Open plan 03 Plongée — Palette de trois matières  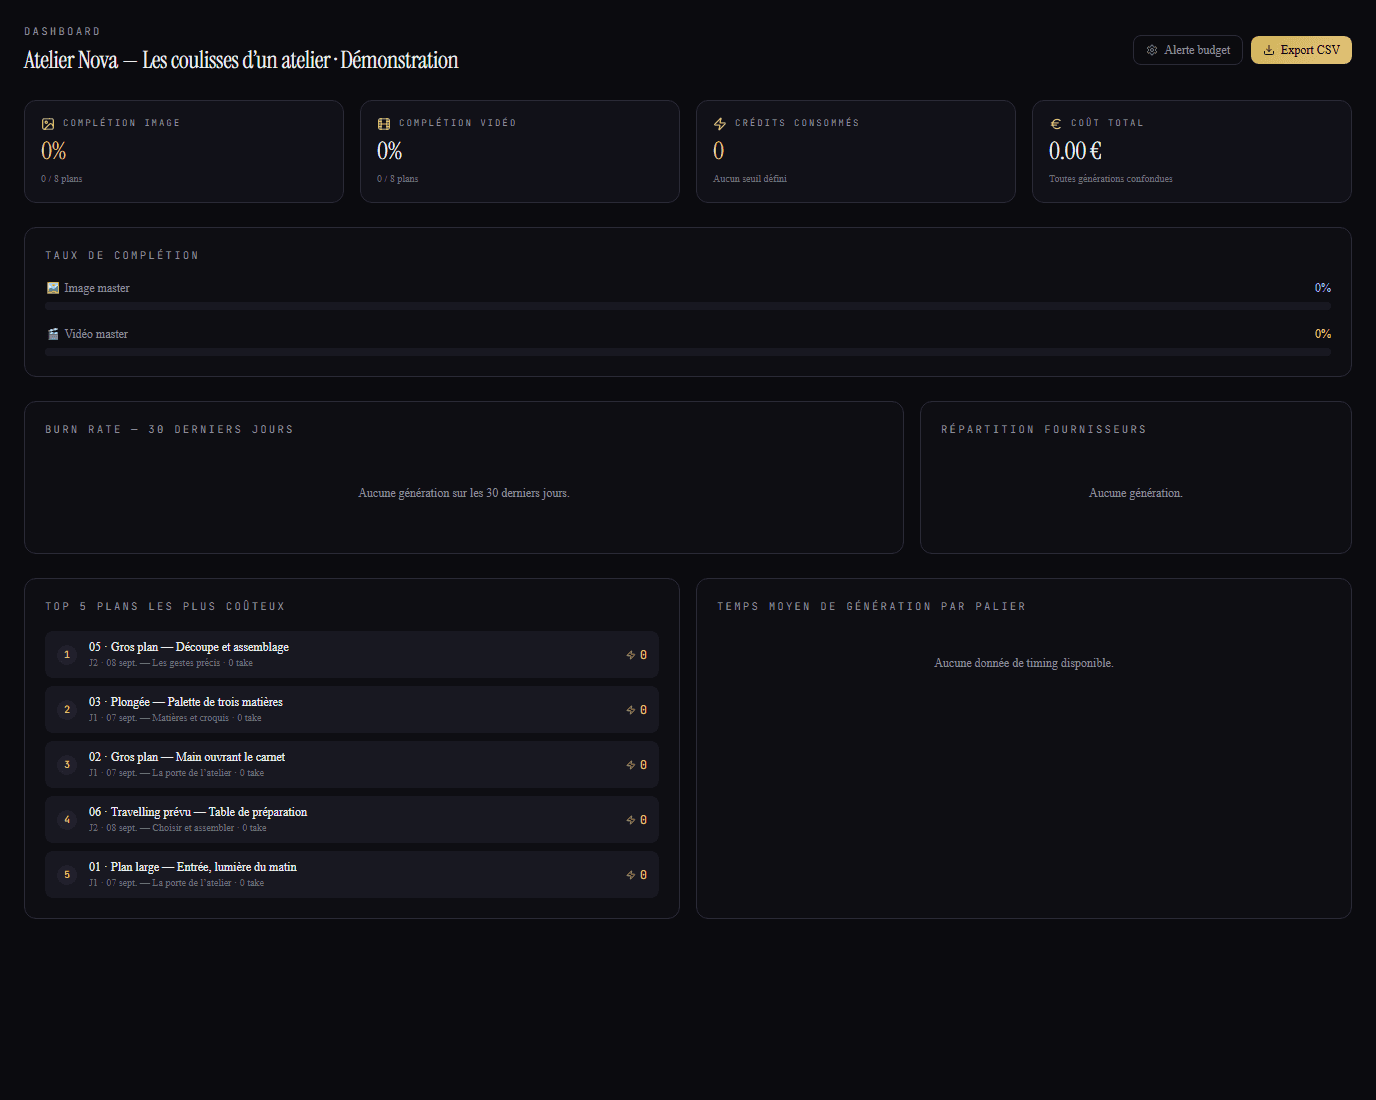(352, 709)
